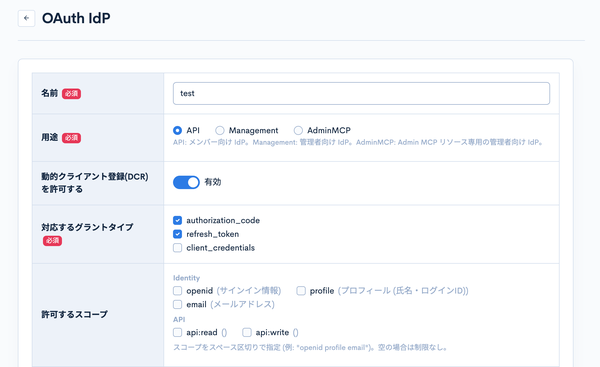This screenshot has height=367, width=600.
Task: Click the 用途 row label
Action: pos(49,137)
